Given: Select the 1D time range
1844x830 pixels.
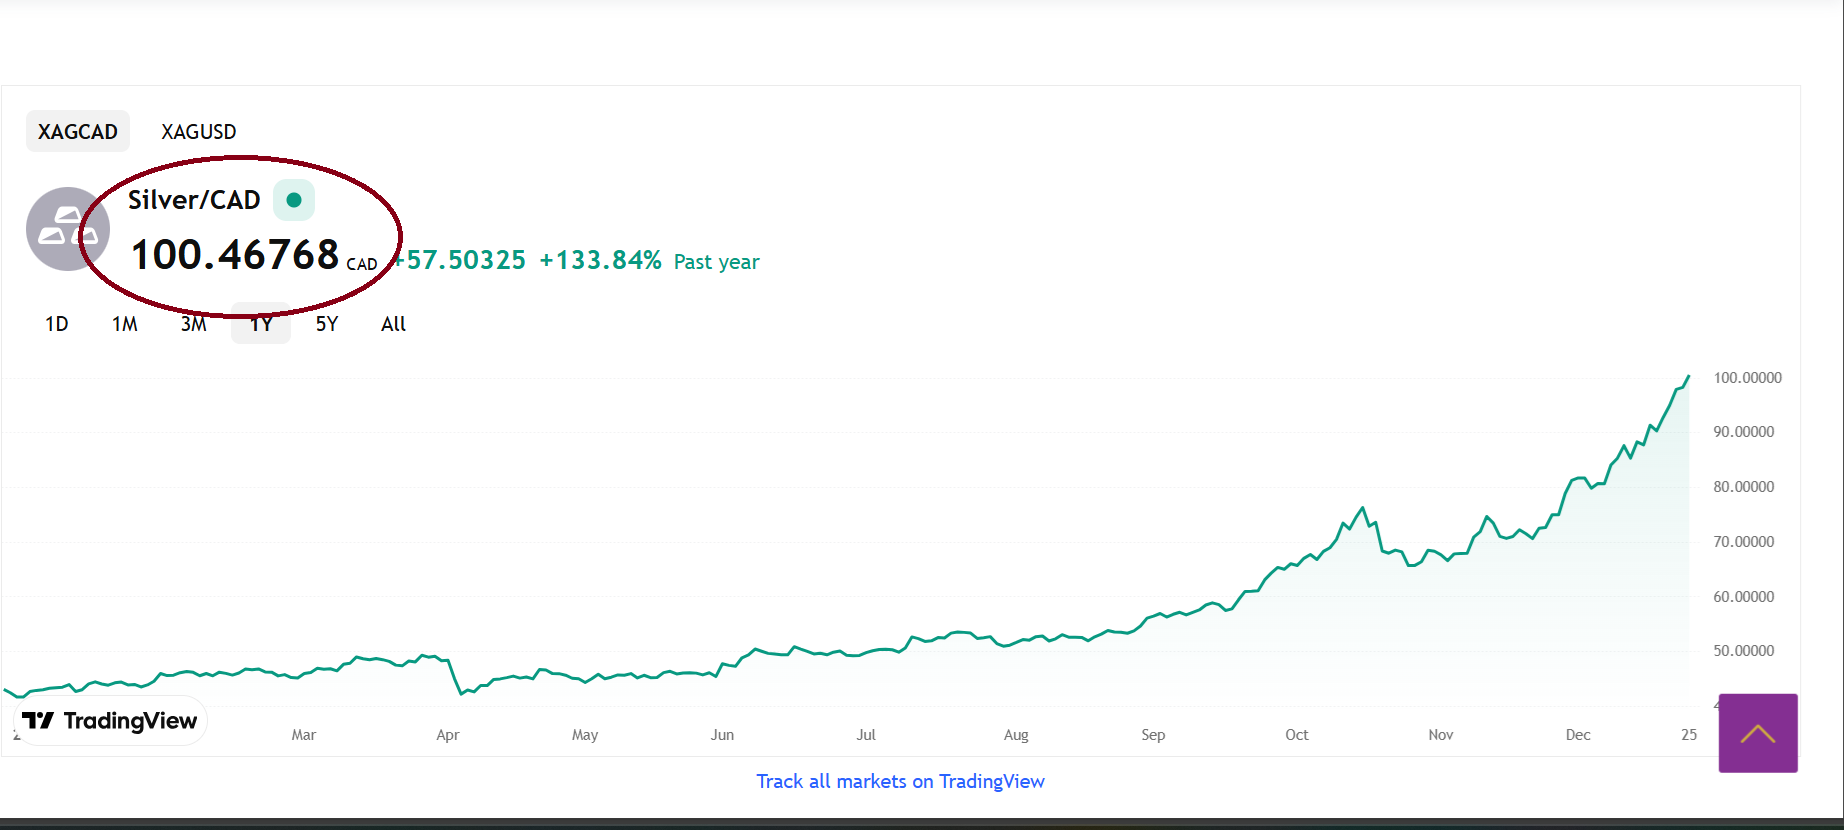Looking at the screenshot, I should click(x=57, y=324).
